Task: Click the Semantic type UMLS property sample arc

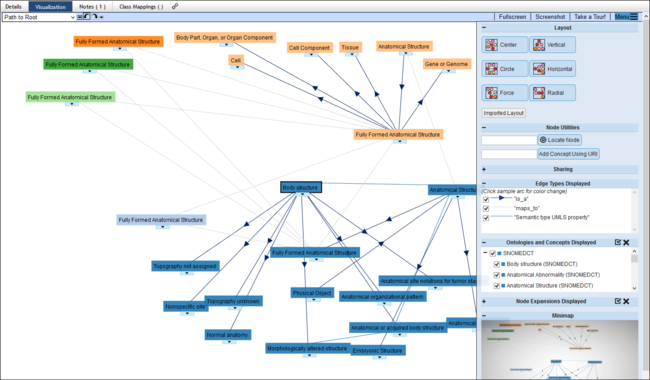Action: pos(501,216)
